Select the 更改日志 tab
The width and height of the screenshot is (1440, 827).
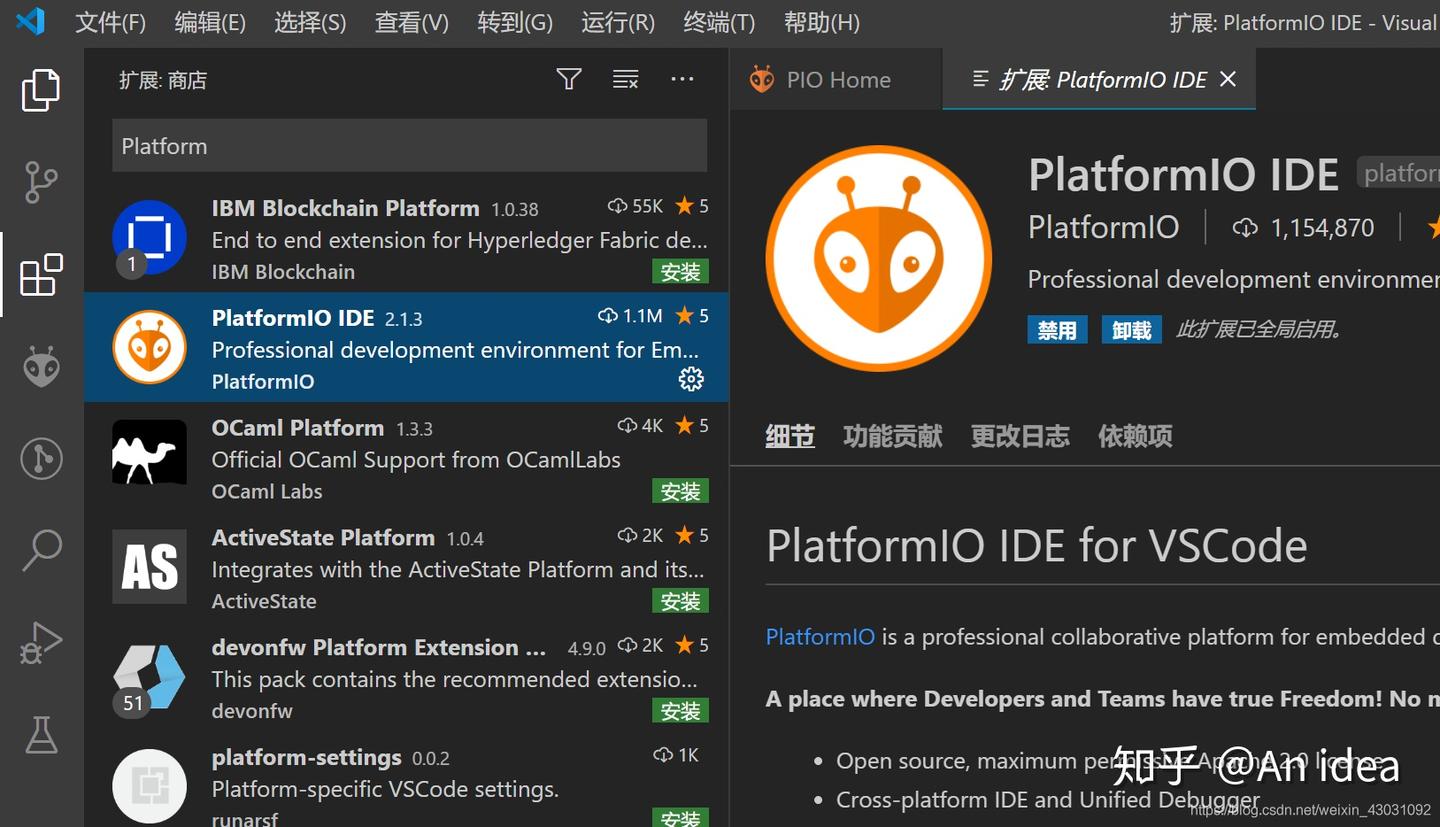[1019, 435]
